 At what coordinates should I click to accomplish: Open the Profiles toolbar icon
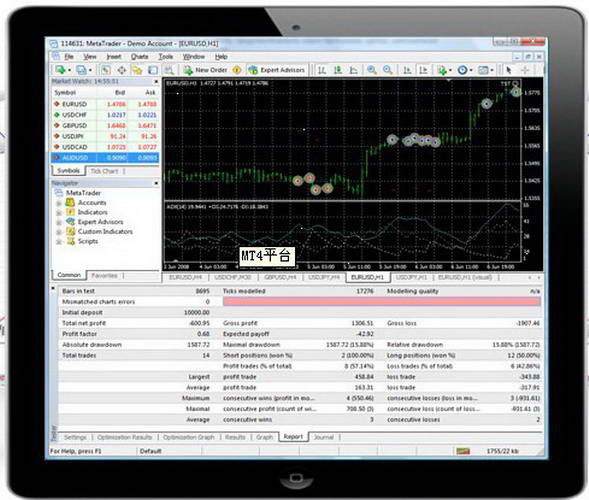click(81, 70)
